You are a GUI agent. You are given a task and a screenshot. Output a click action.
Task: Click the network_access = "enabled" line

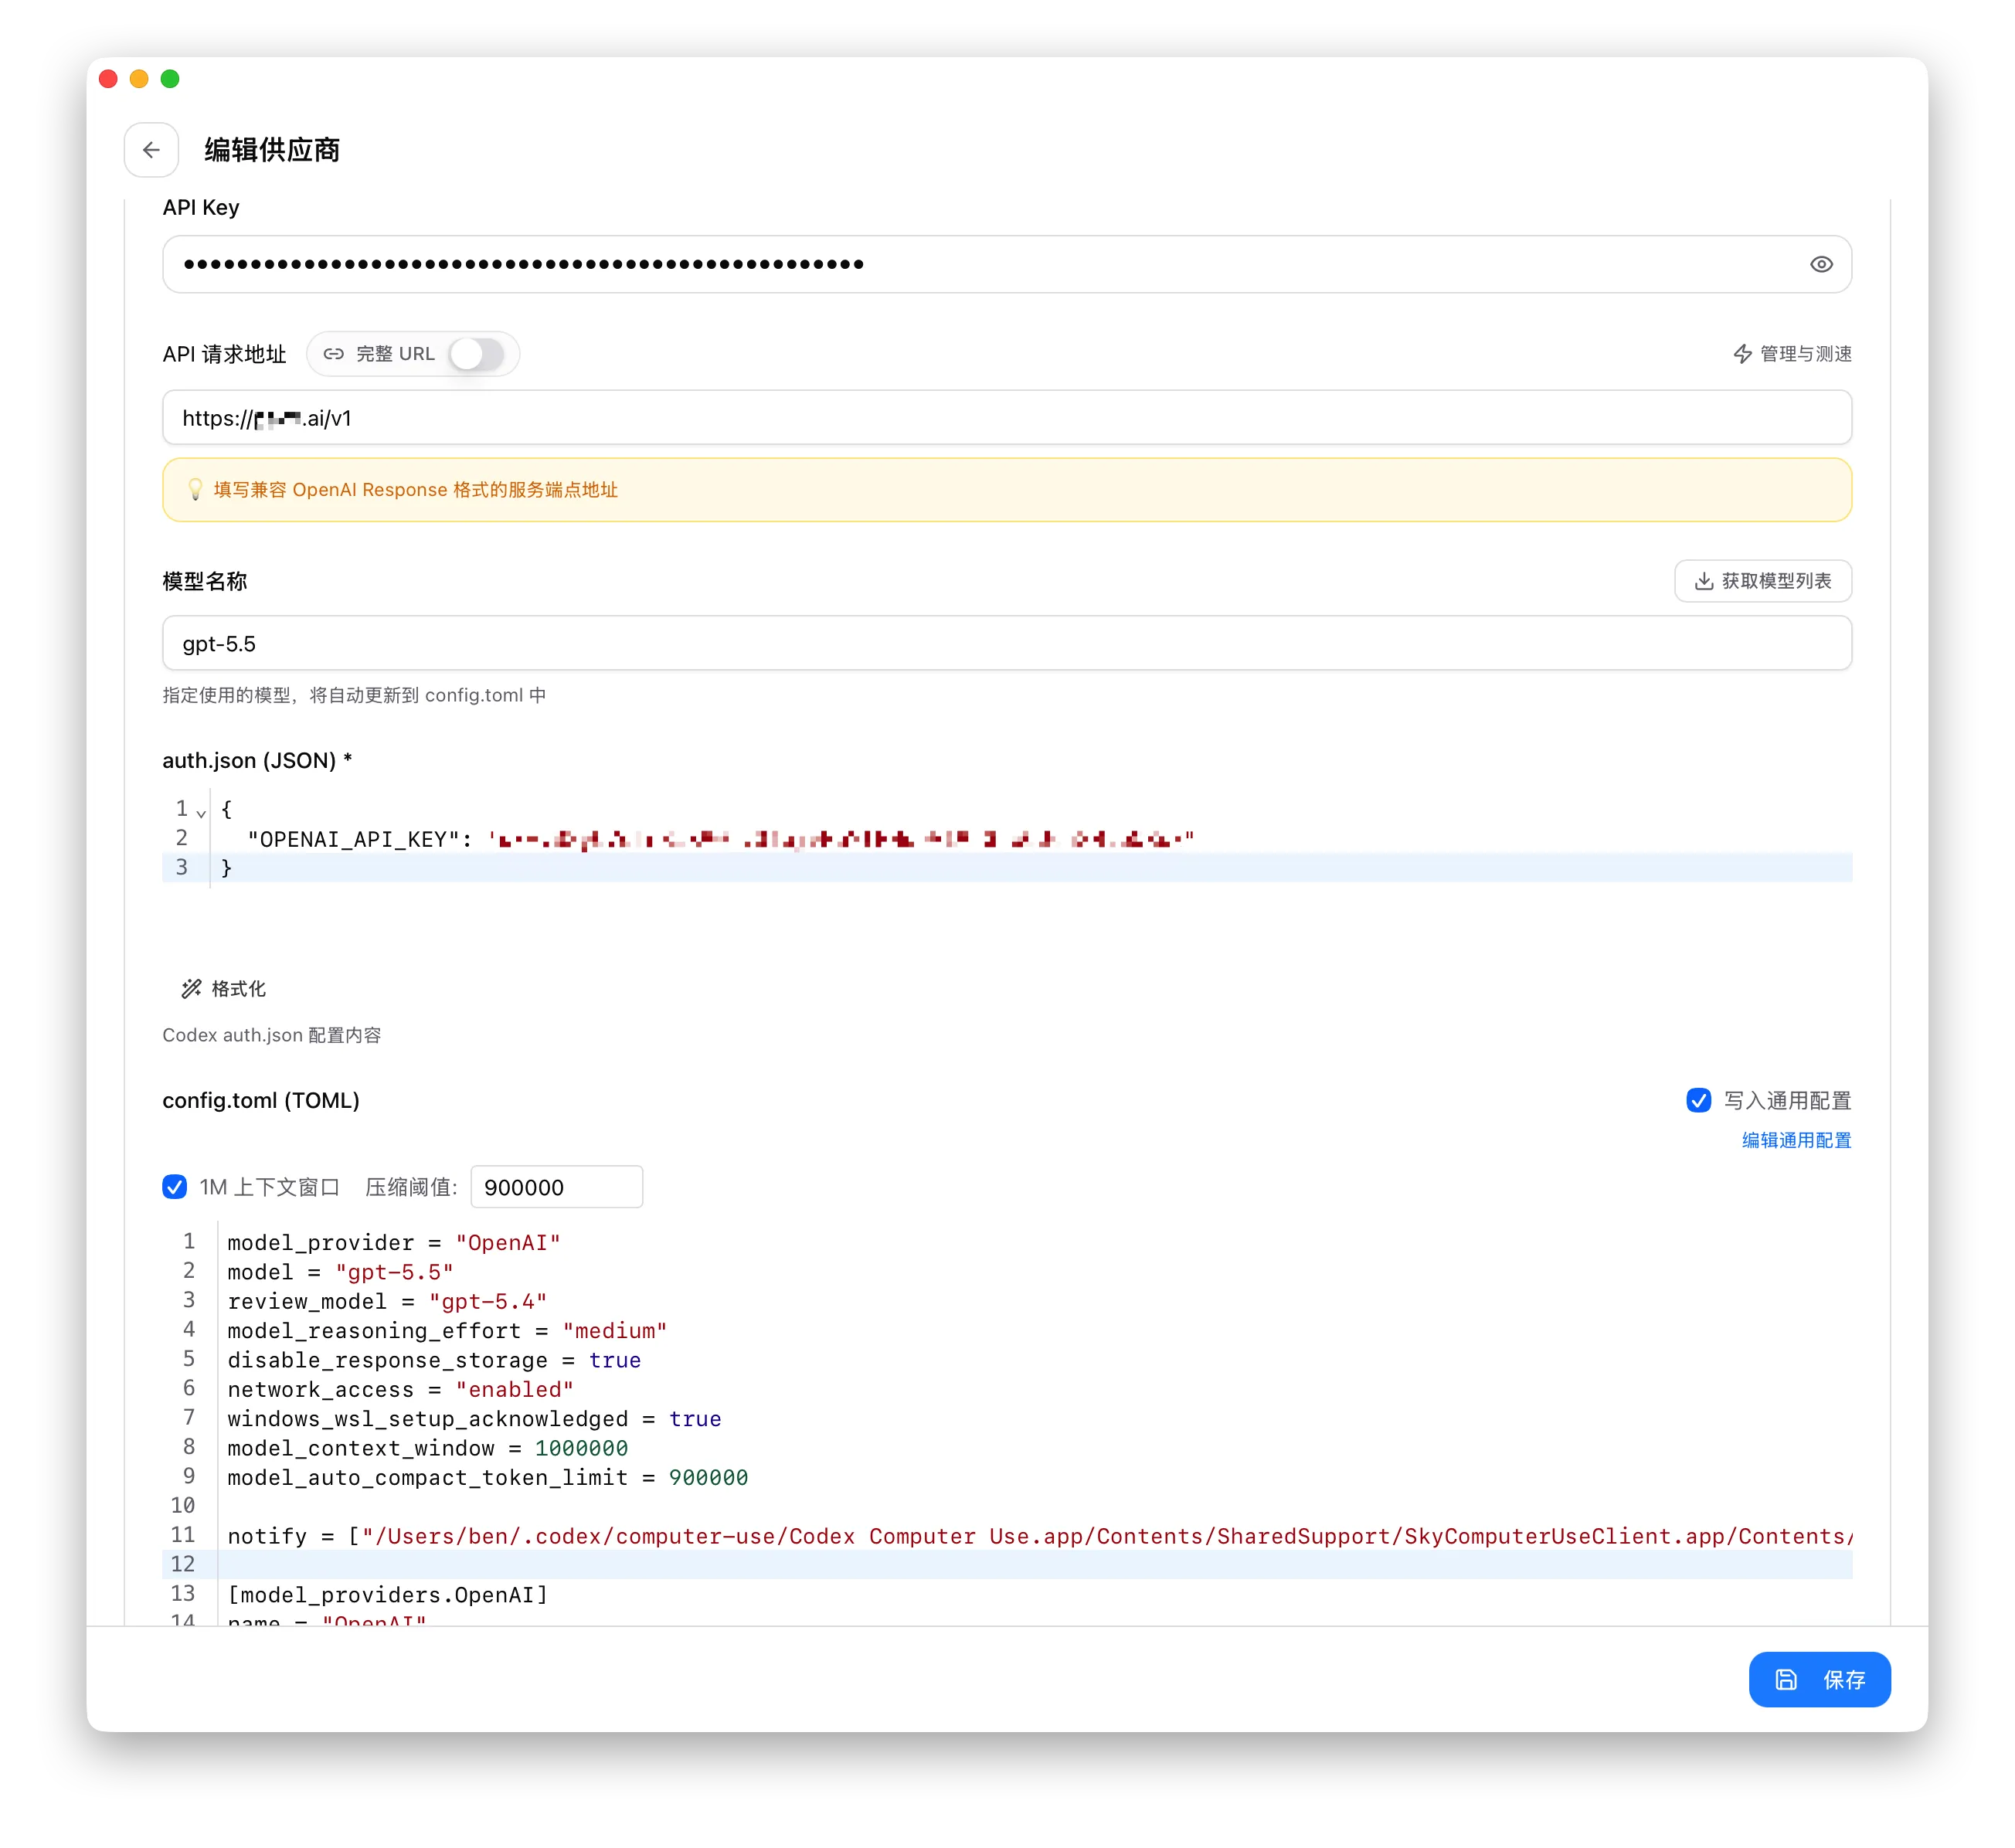(1035, 1389)
